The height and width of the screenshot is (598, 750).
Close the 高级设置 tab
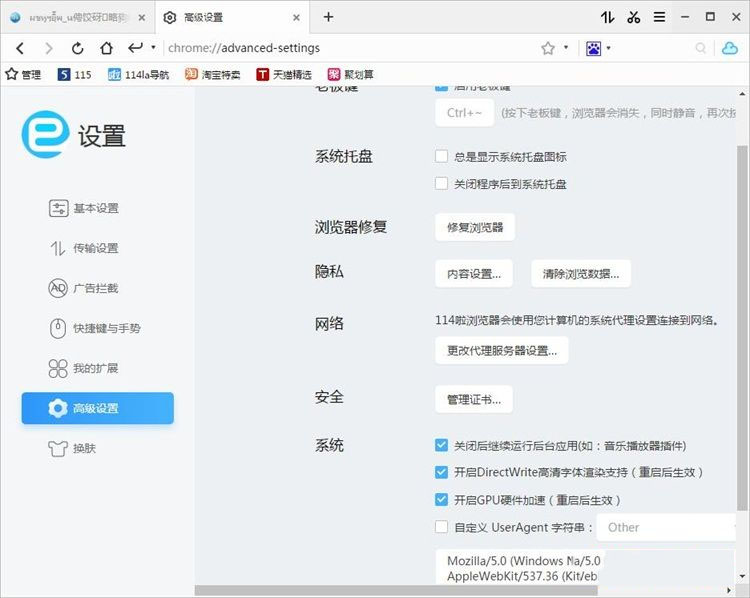click(297, 18)
